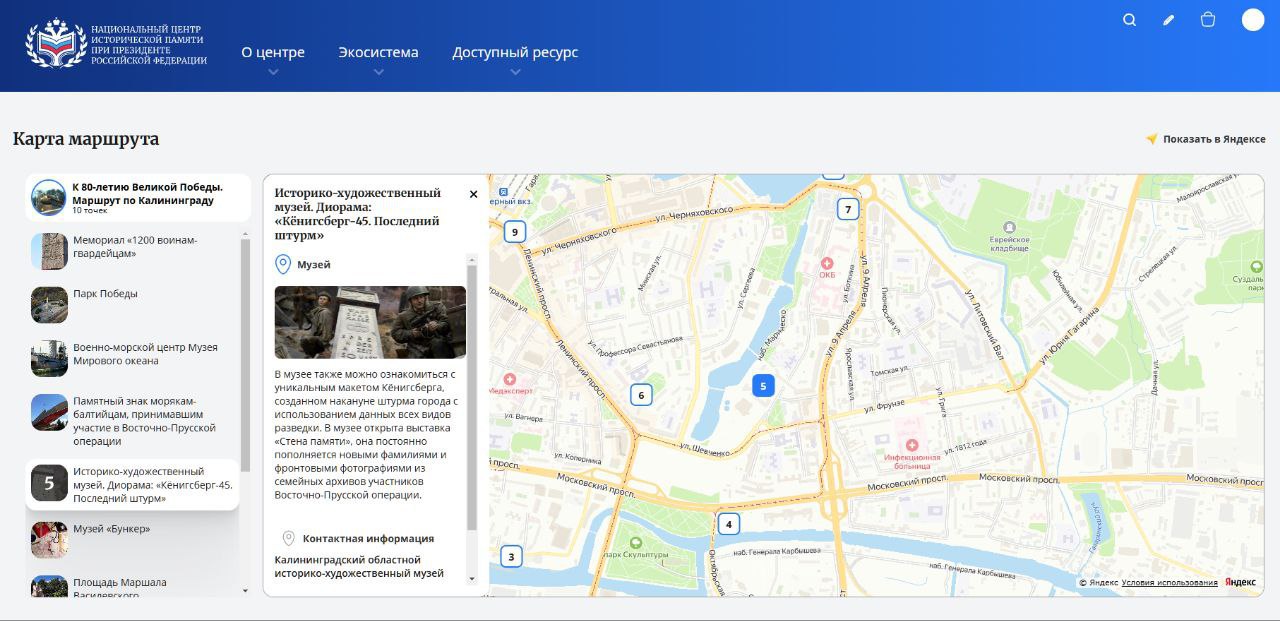1280x621 pixels.
Task: Open the shopping basket icon
Action: coord(1208,20)
